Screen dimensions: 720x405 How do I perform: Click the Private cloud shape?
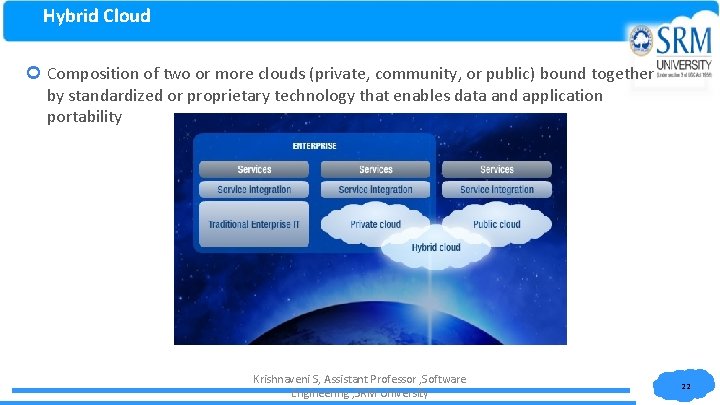pos(375,224)
